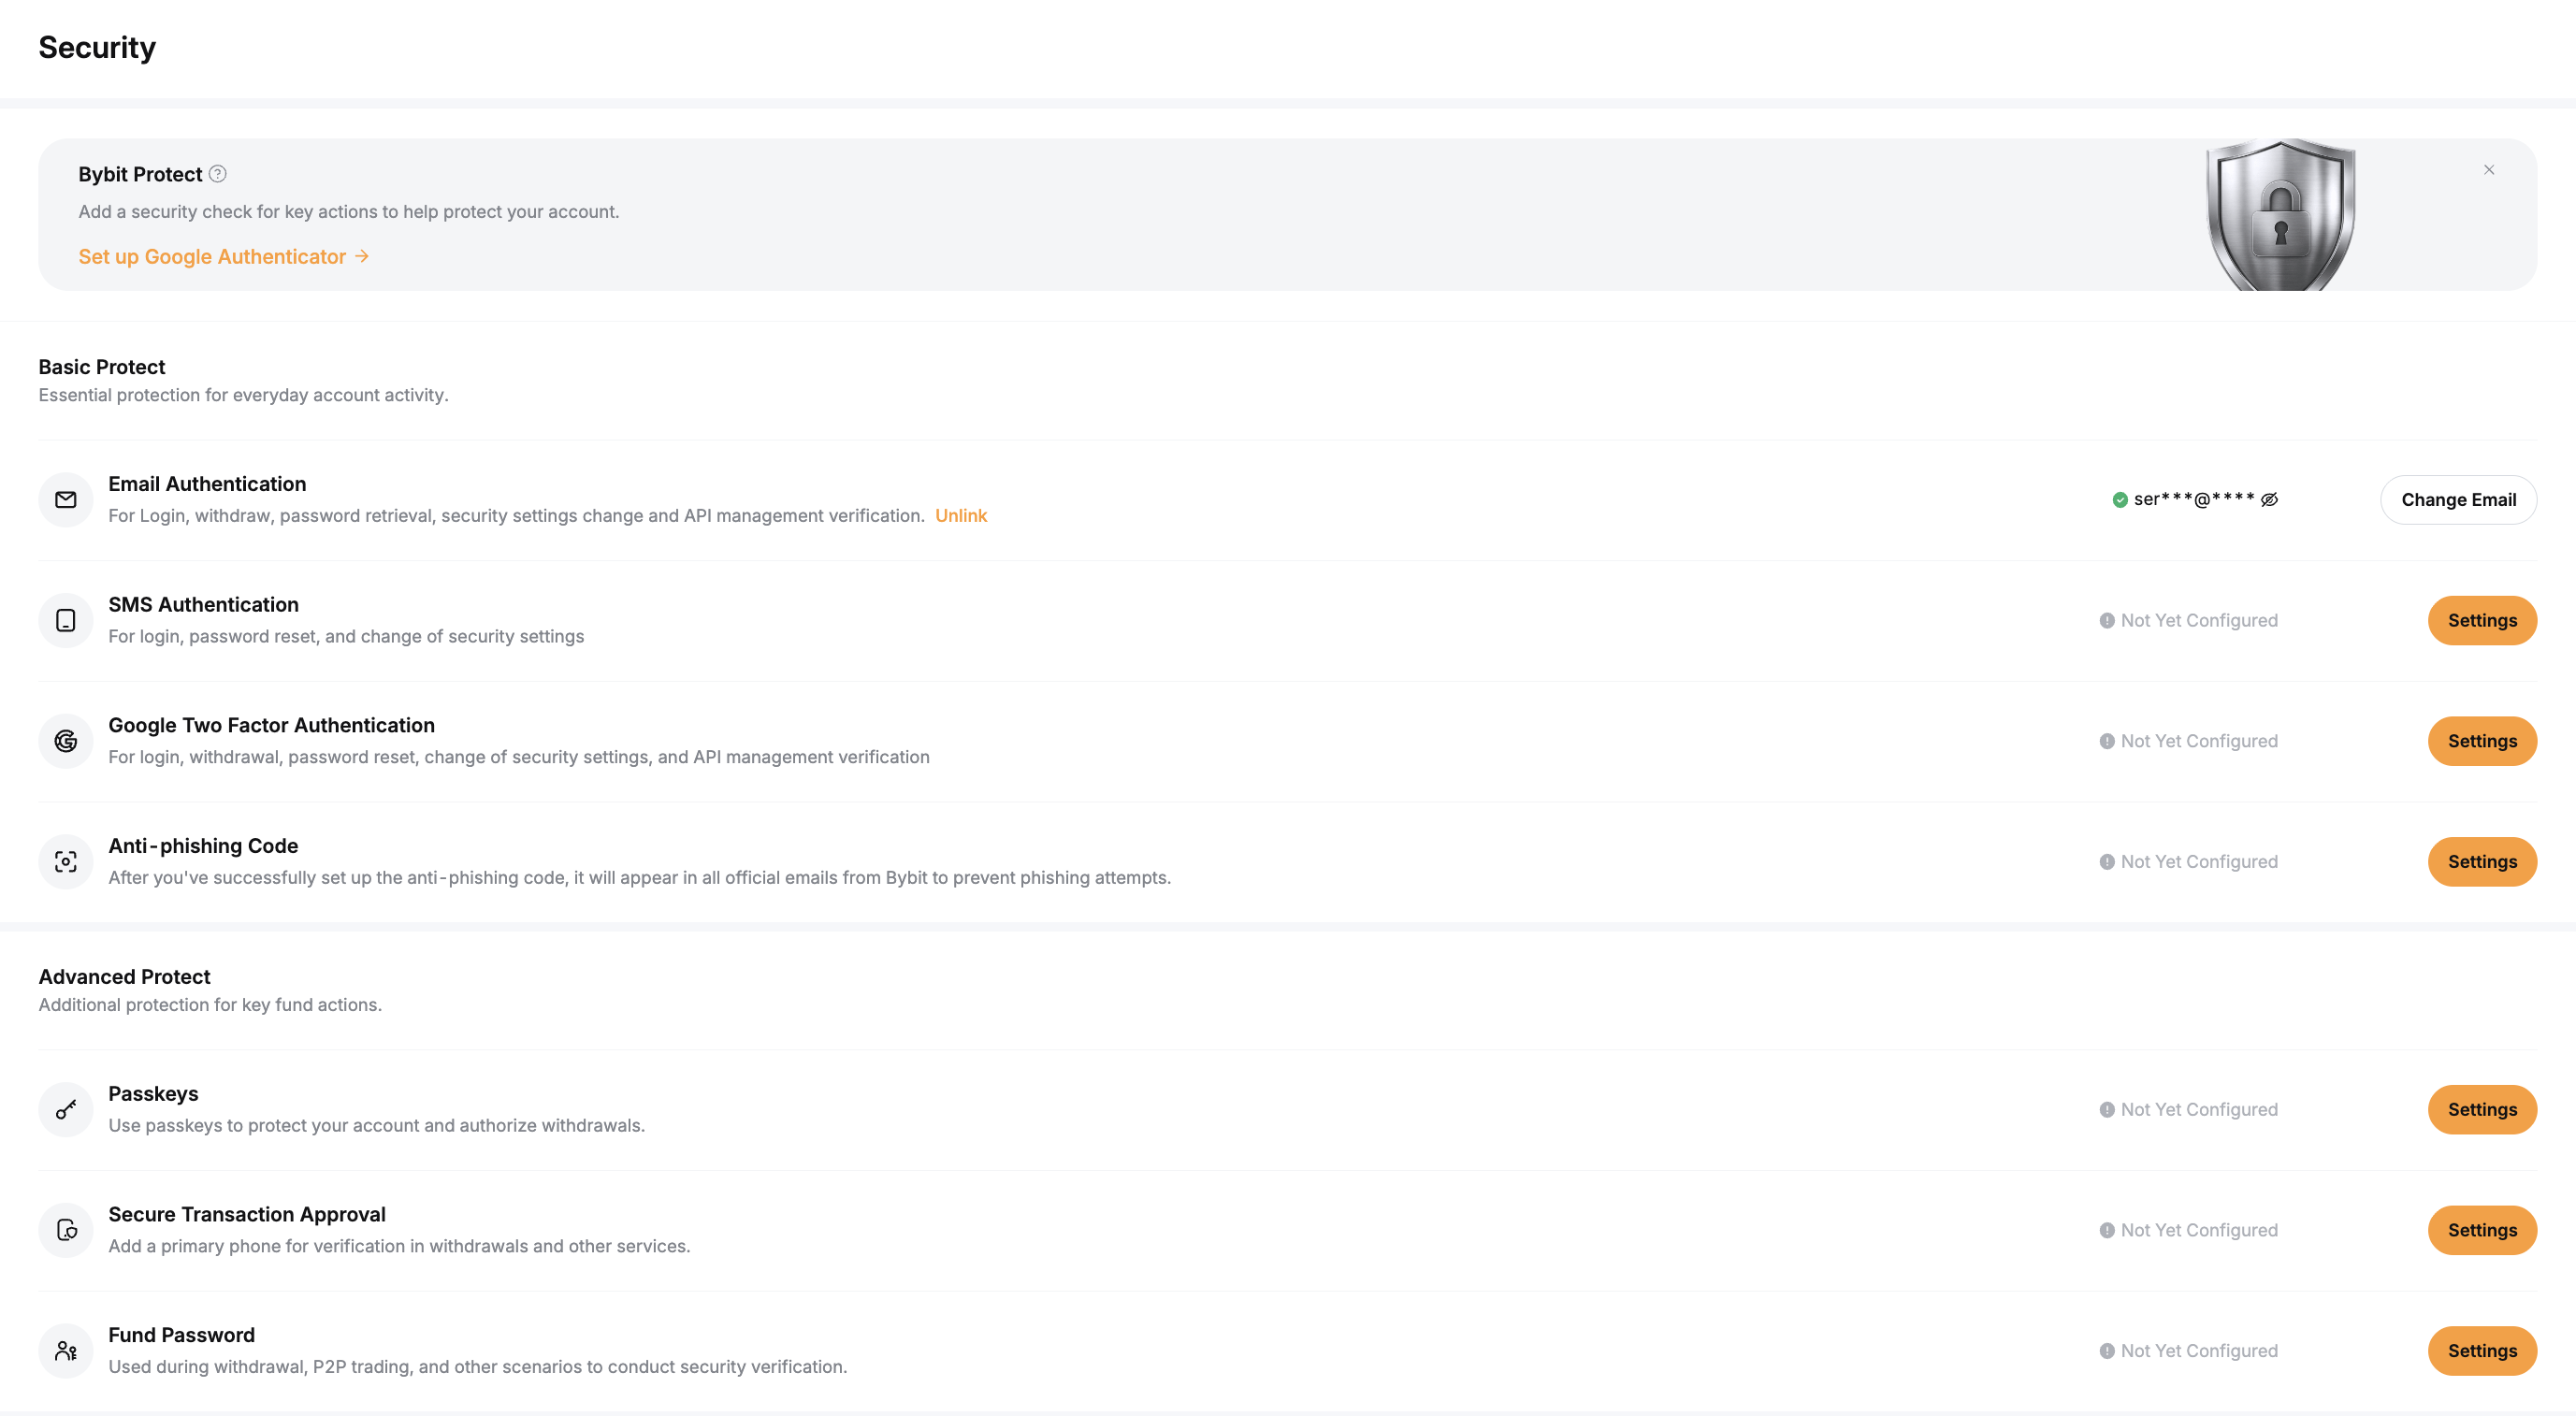This screenshot has width=2576, height=1416.
Task: Click the SMS Authentication description text
Action: pos(346,637)
